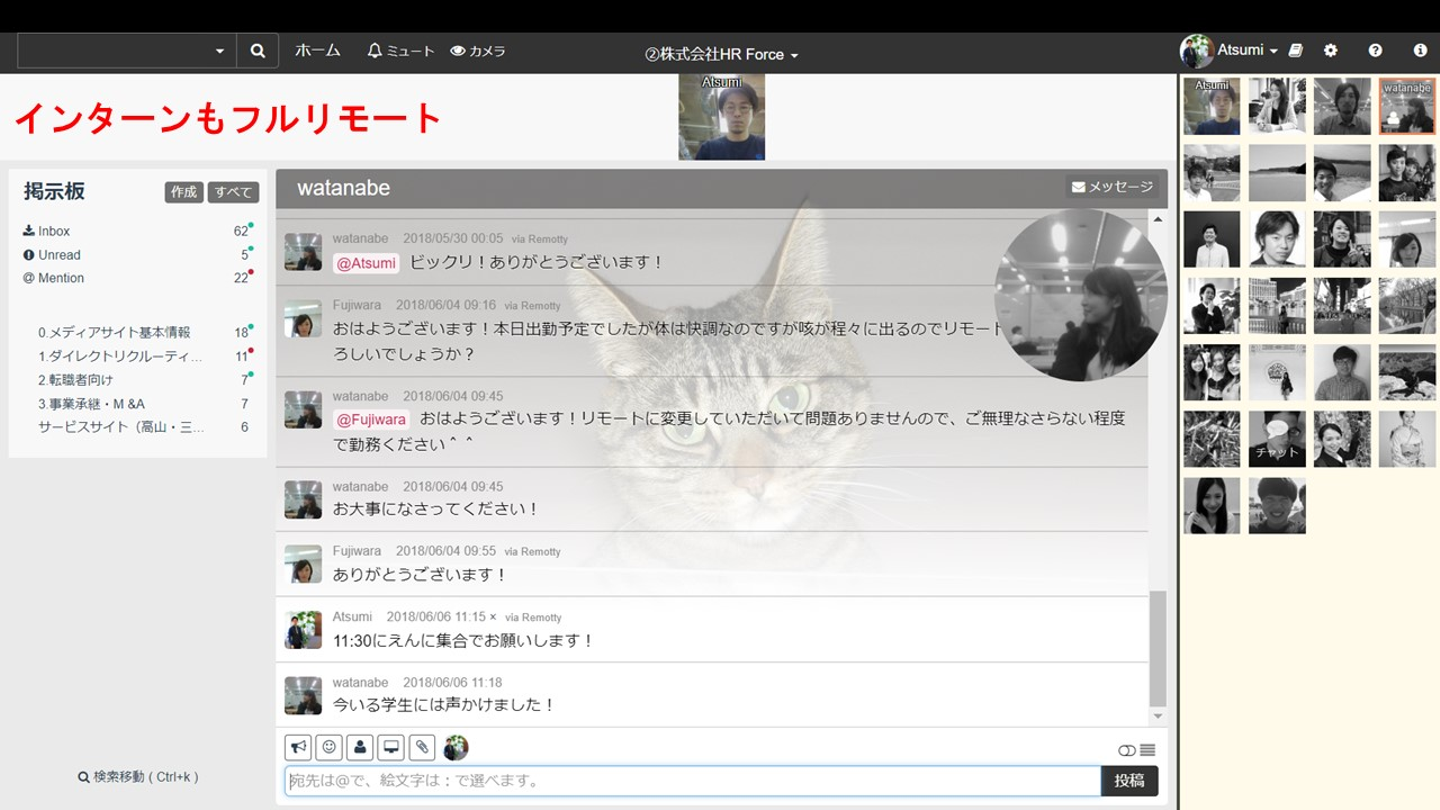This screenshot has width=1440, height=810.
Task: Focus the message input field
Action: pos(693,781)
